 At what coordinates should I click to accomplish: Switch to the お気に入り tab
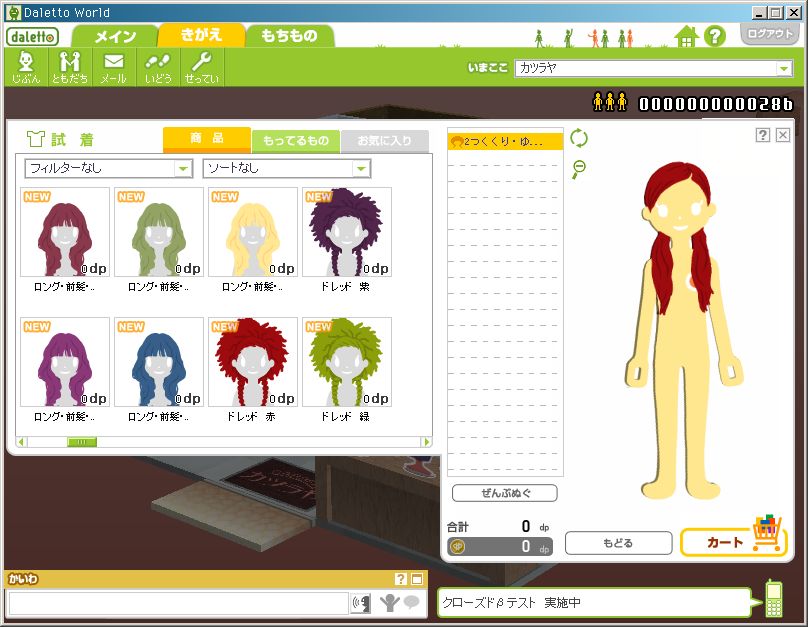pyautogui.click(x=384, y=141)
